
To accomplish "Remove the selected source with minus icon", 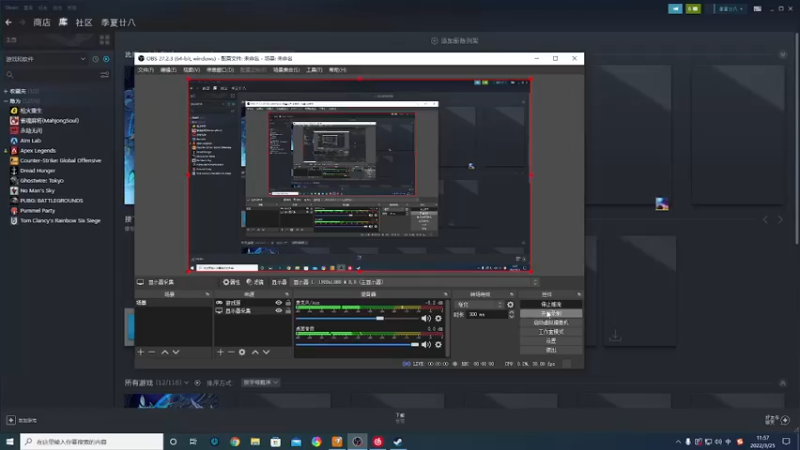I will point(231,352).
